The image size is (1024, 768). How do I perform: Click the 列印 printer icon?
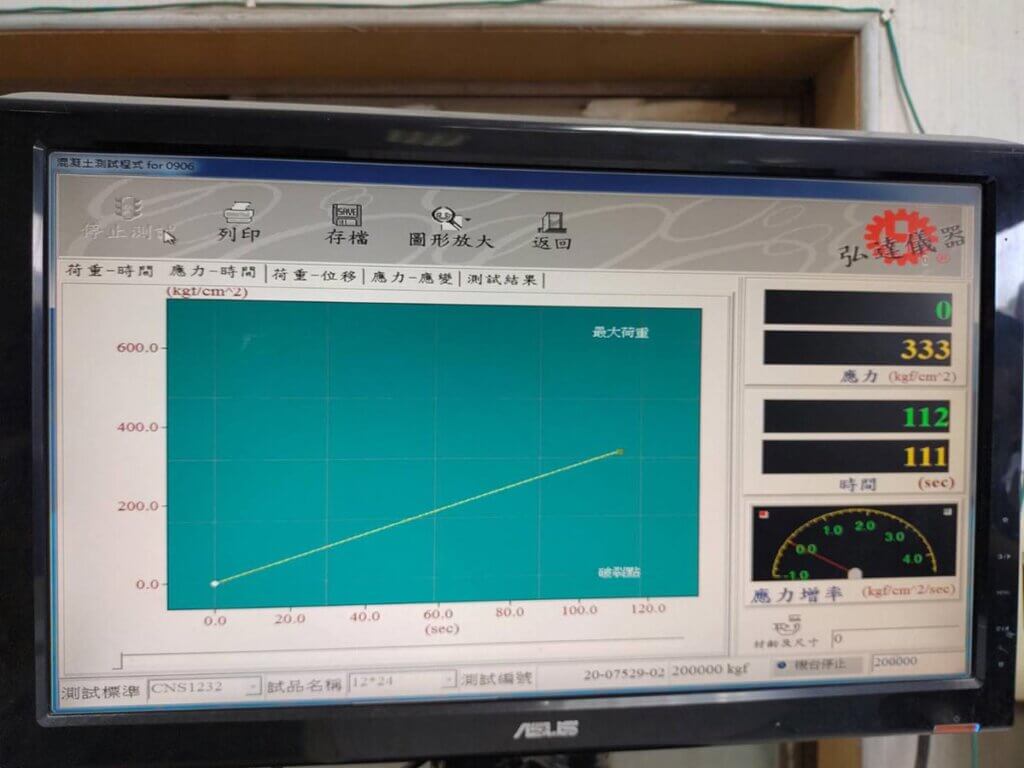pos(239,212)
